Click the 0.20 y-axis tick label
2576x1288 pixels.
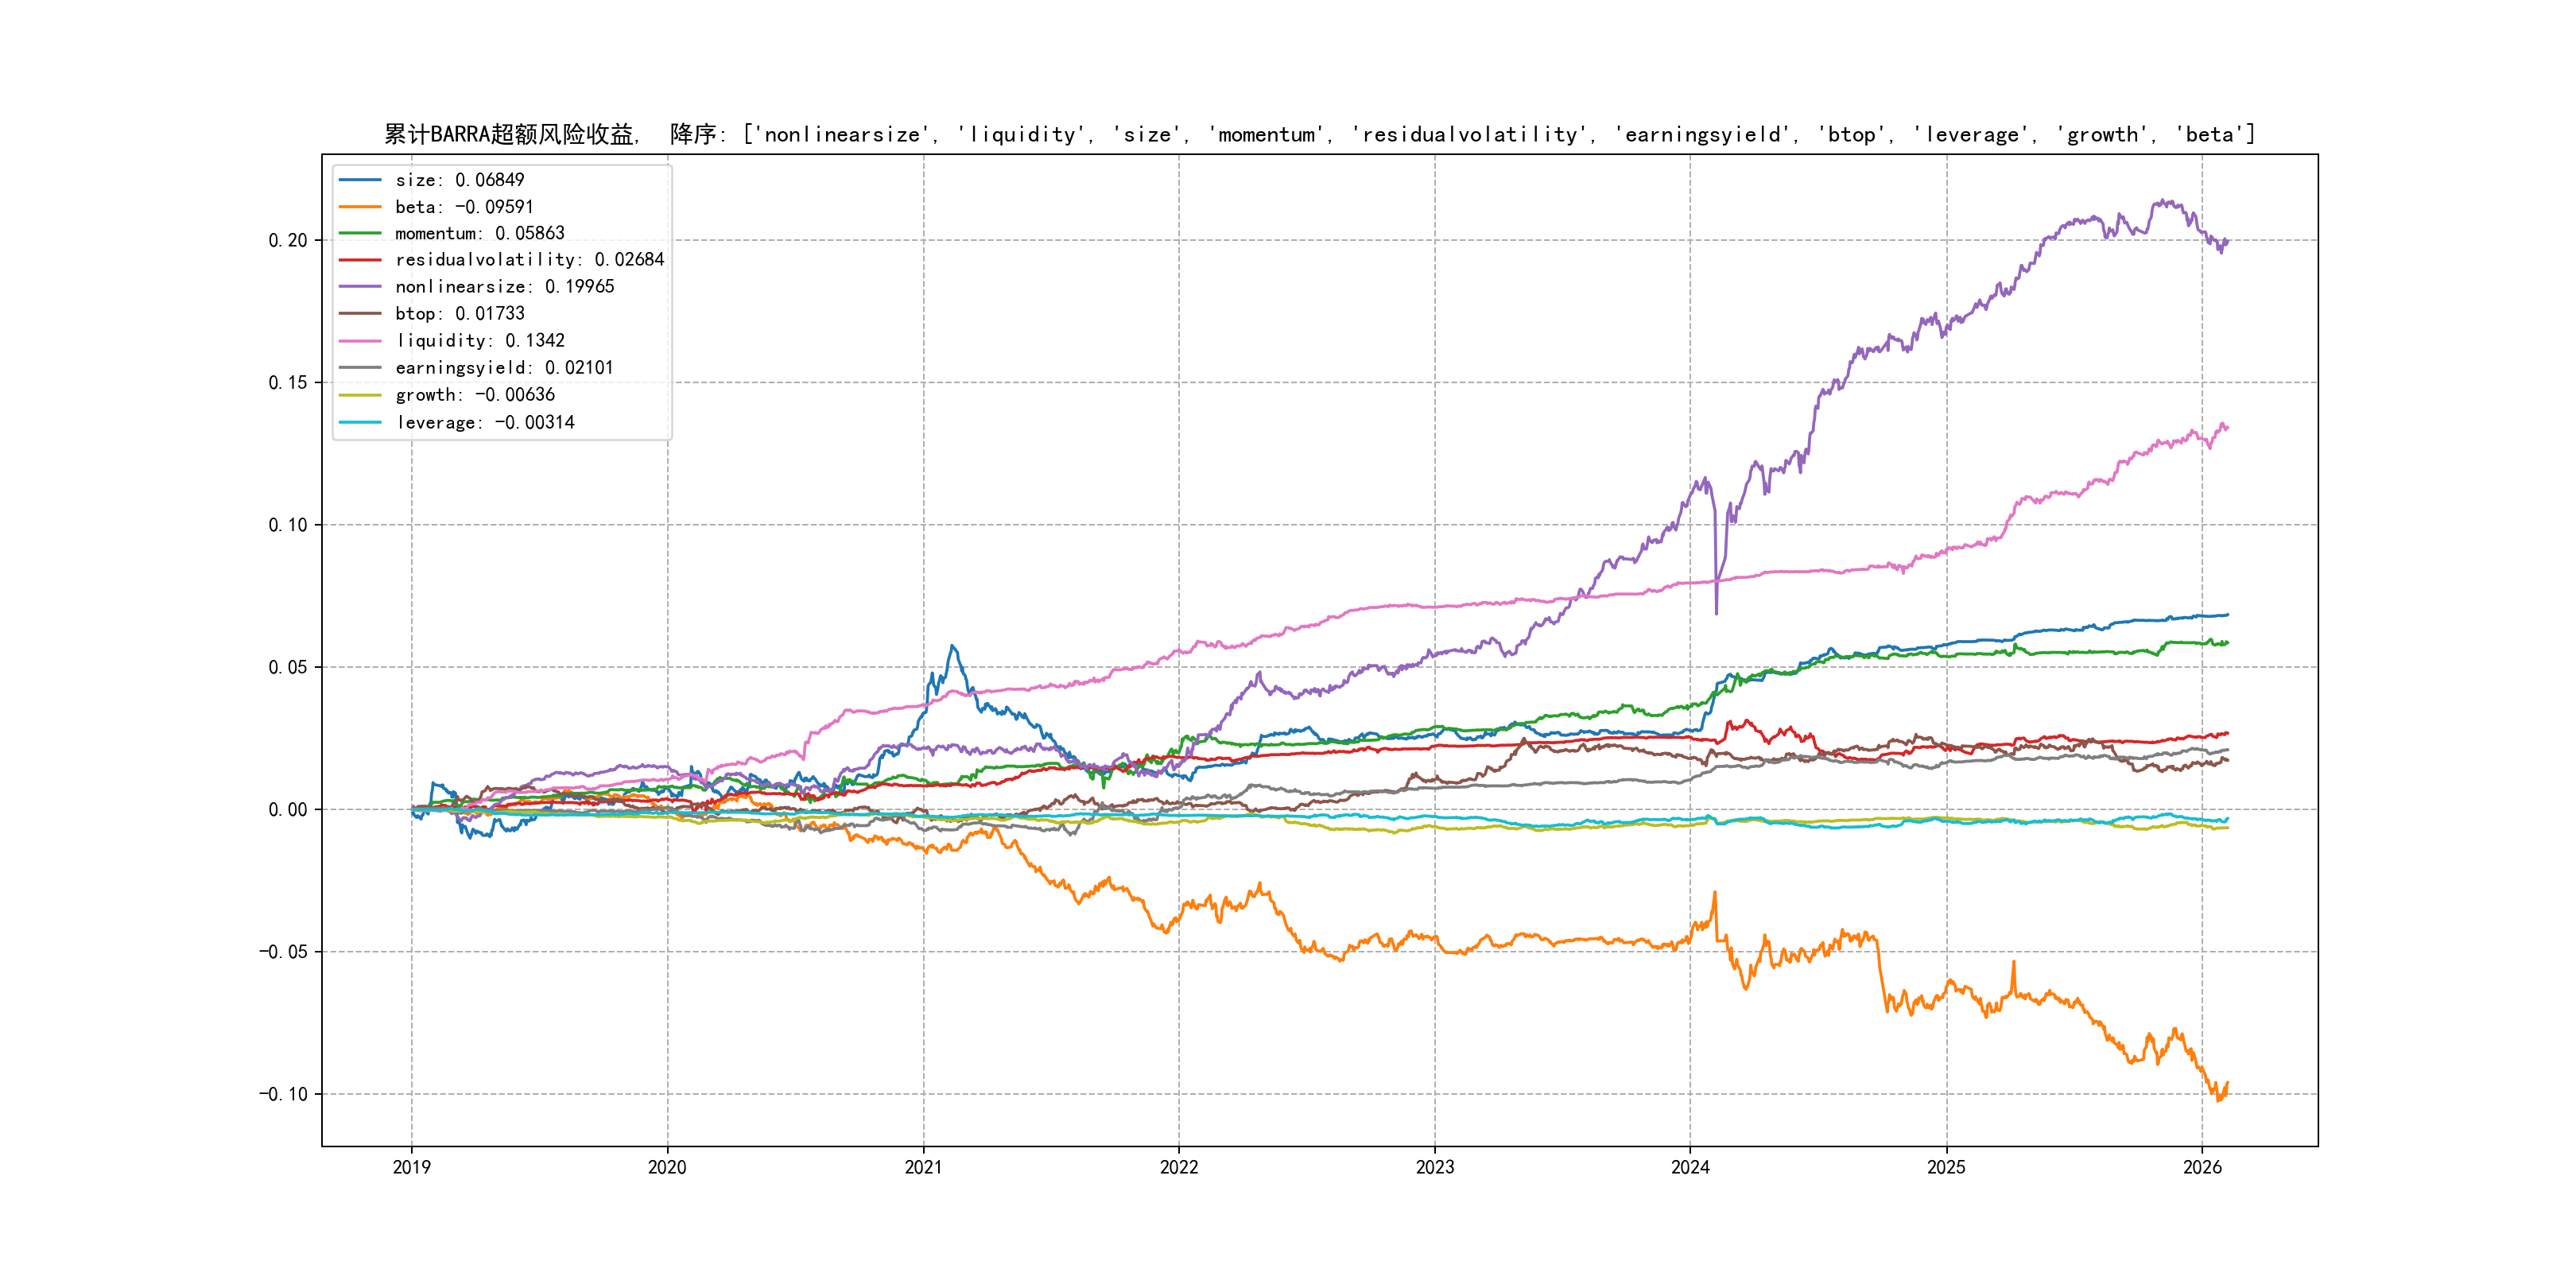pyautogui.click(x=288, y=240)
